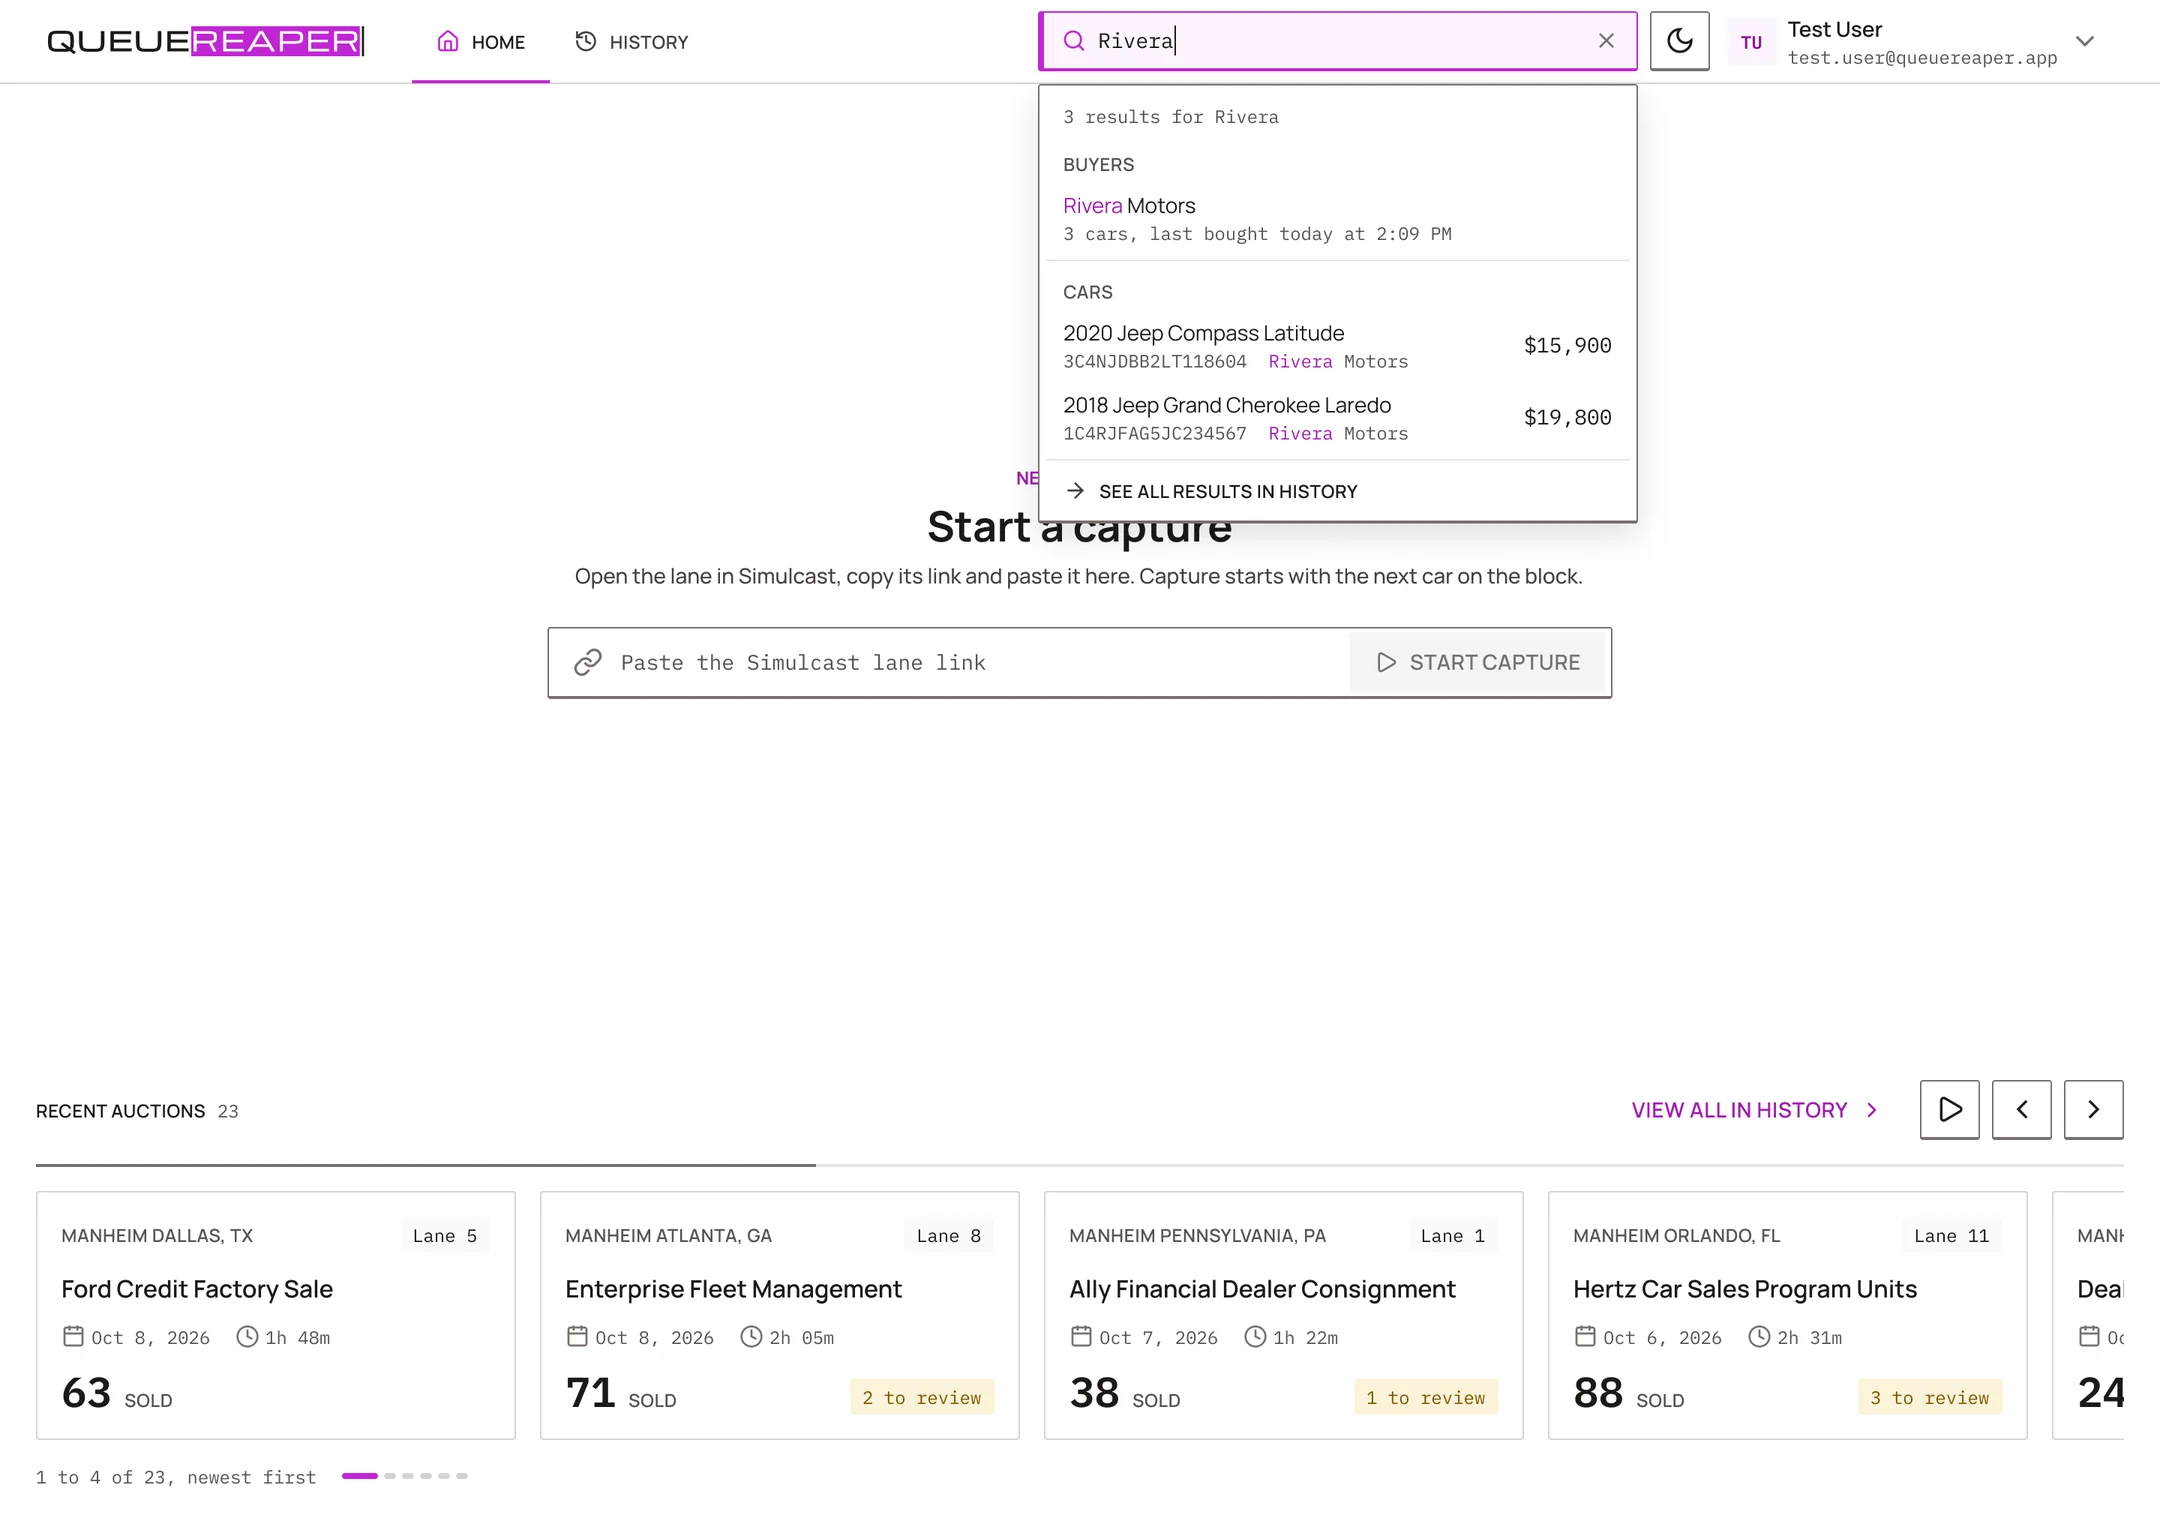The width and height of the screenshot is (2160, 1536).
Task: Click the MANHEIM DALLAS, TX label
Action: pyautogui.click(x=157, y=1236)
